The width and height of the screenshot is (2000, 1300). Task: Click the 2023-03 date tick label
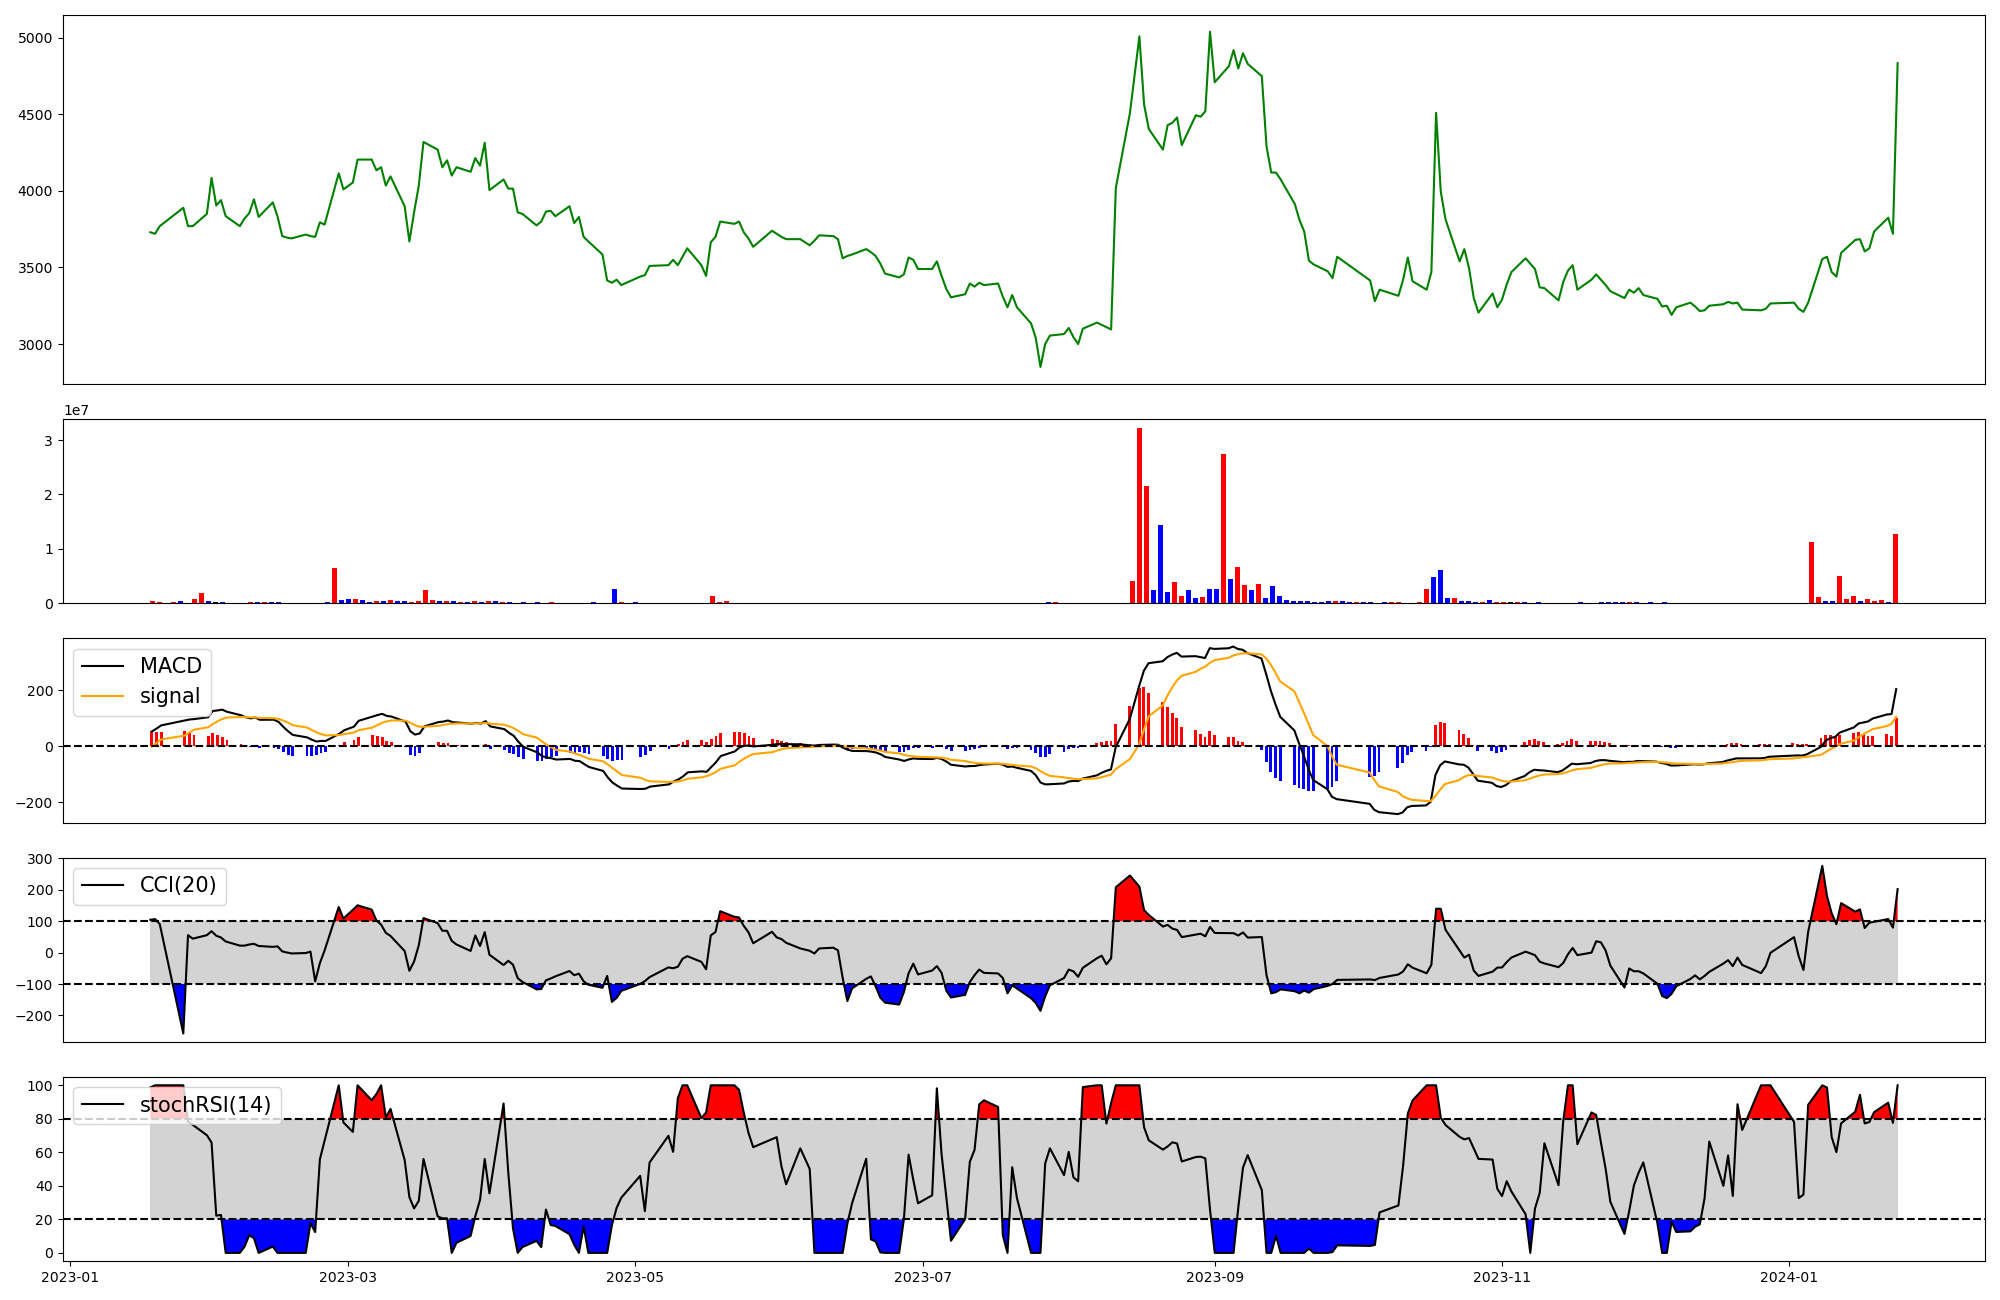pyautogui.click(x=348, y=1277)
